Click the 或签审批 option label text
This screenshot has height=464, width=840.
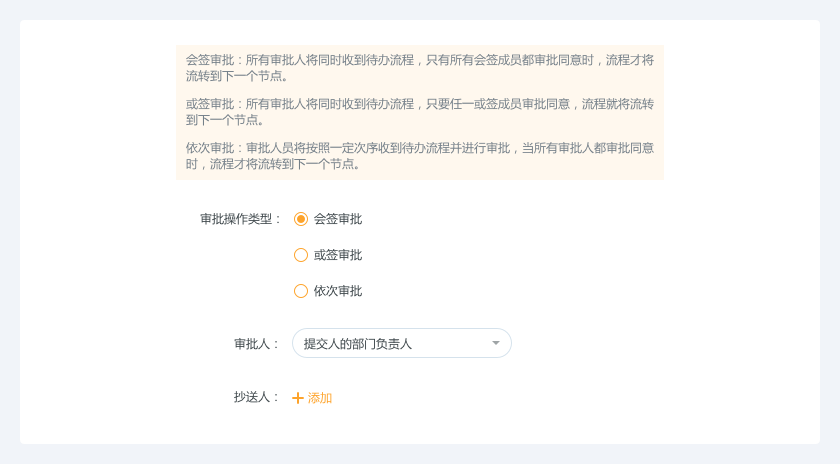point(338,255)
